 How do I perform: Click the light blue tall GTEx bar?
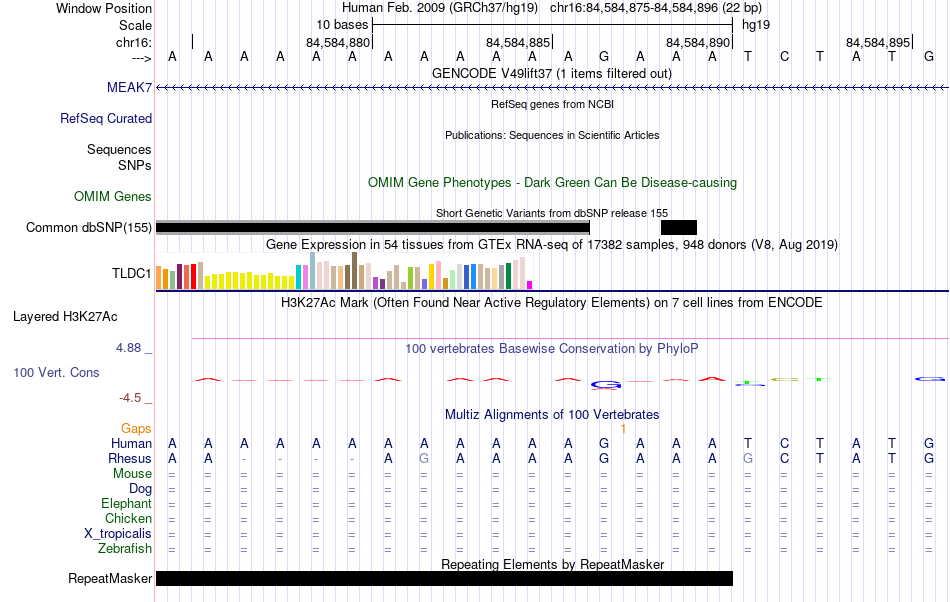click(313, 271)
